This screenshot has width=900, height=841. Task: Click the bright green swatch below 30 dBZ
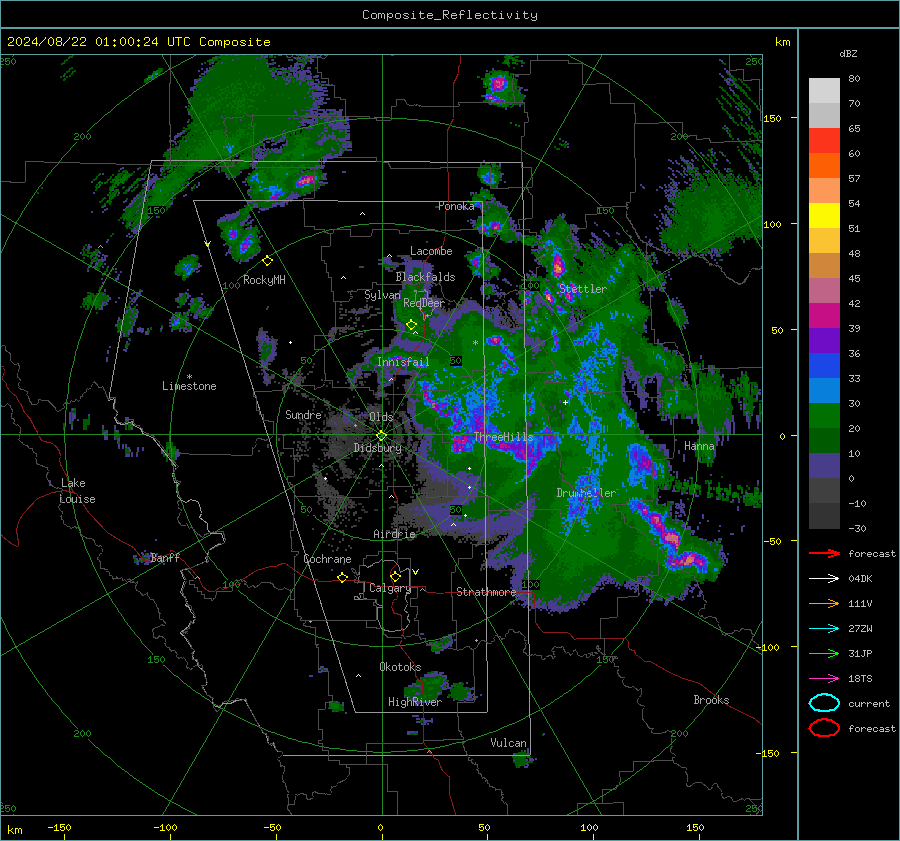pos(824,416)
